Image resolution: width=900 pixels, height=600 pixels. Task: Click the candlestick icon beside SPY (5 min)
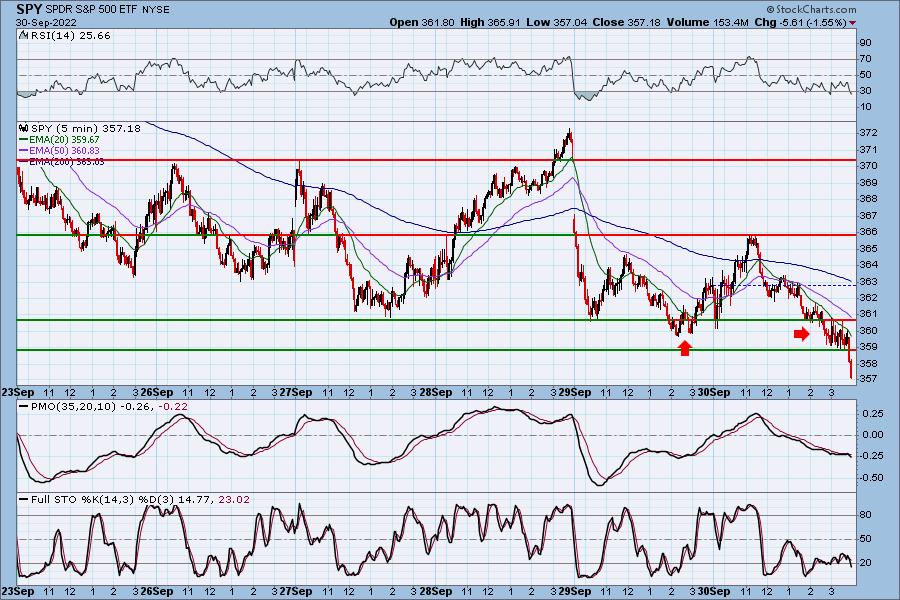pos(24,128)
